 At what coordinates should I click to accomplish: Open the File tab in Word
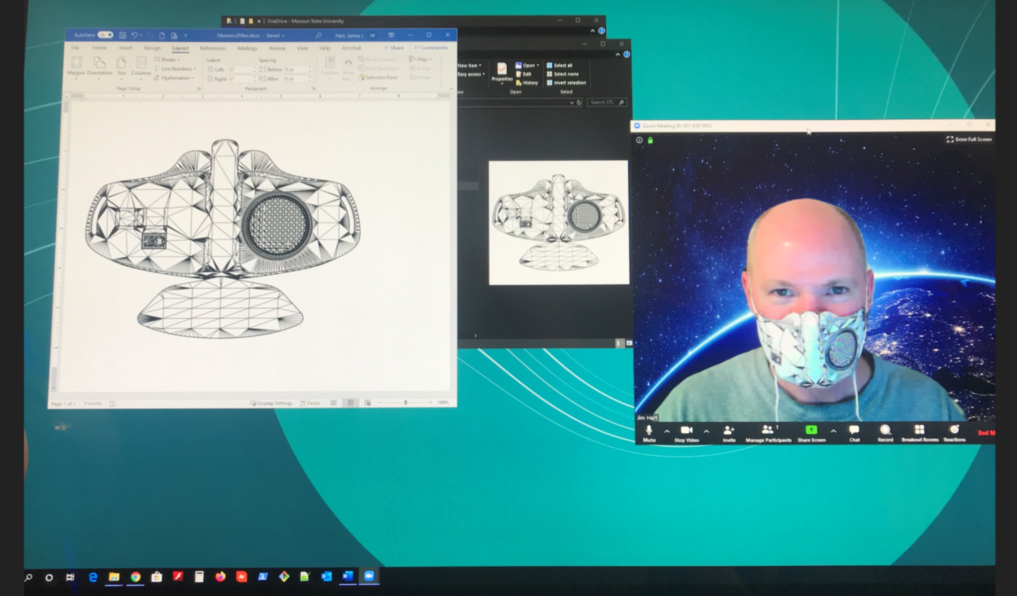click(75, 48)
